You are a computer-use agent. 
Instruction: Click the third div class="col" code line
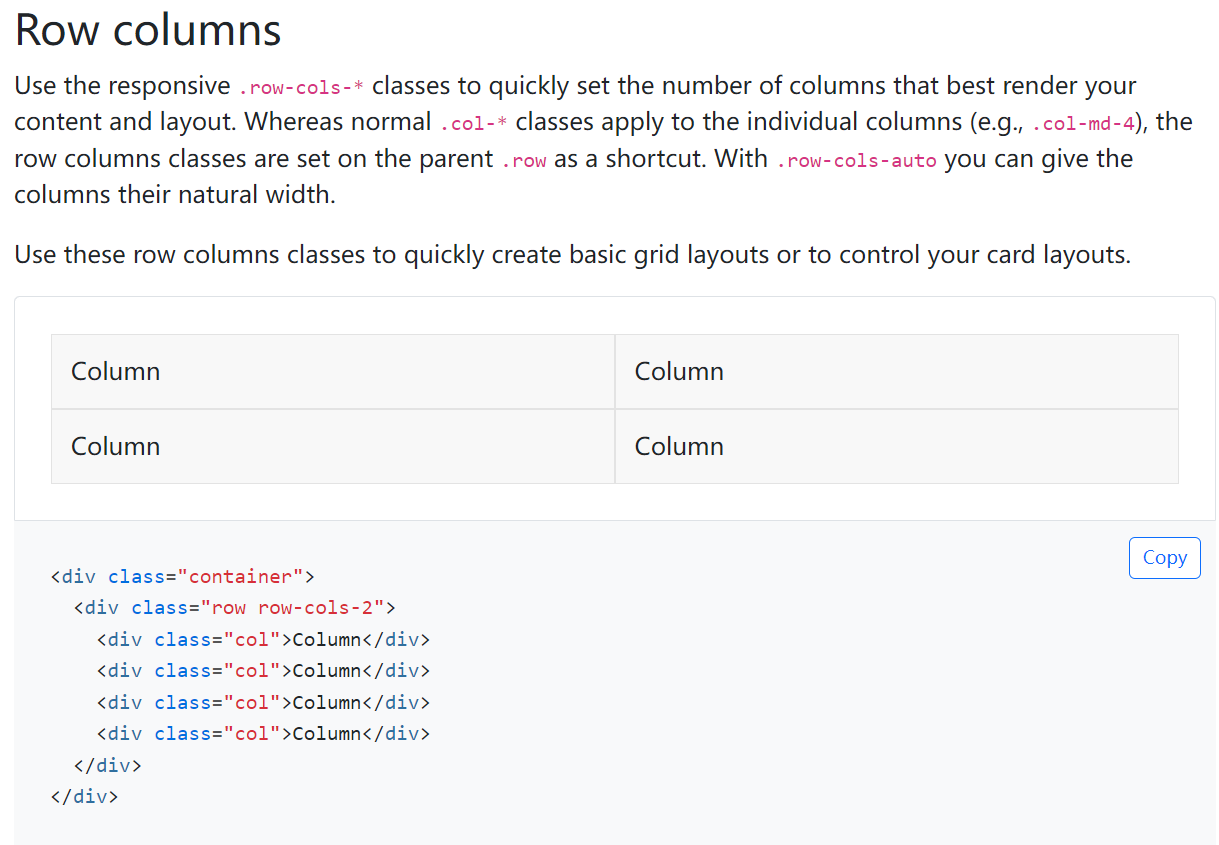[263, 703]
